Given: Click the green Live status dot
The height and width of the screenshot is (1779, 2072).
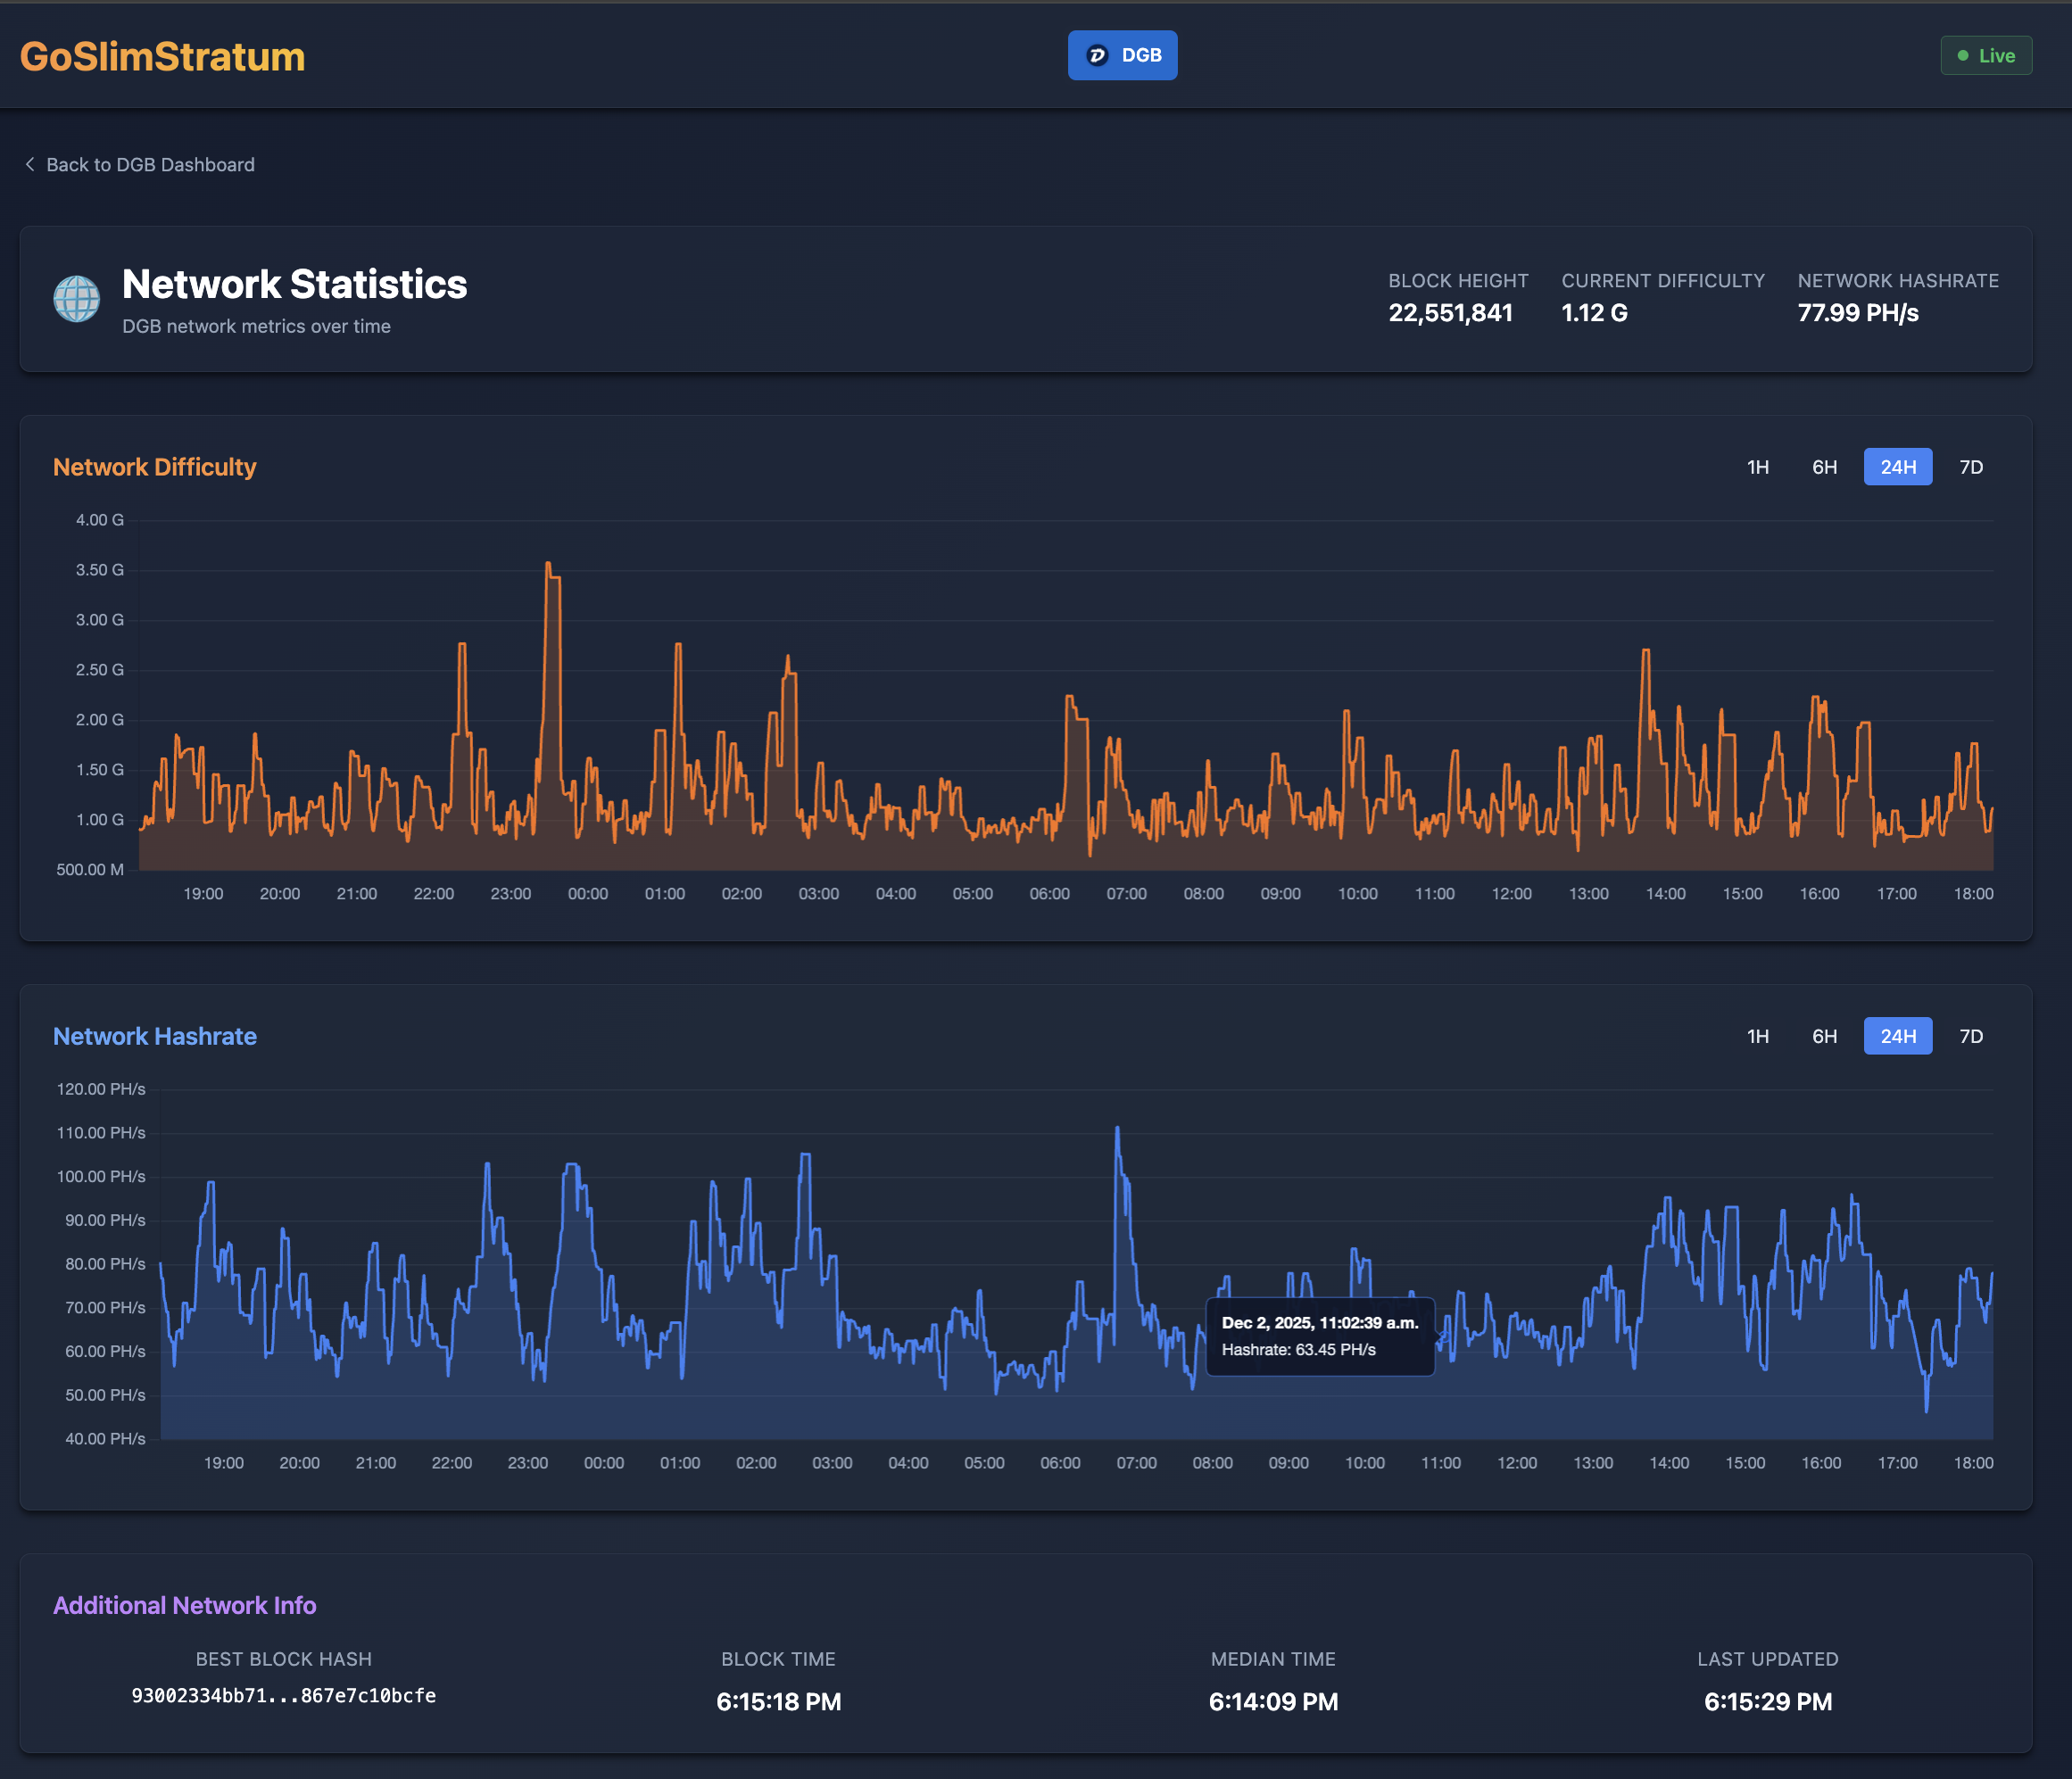Looking at the screenshot, I should (x=1963, y=55).
